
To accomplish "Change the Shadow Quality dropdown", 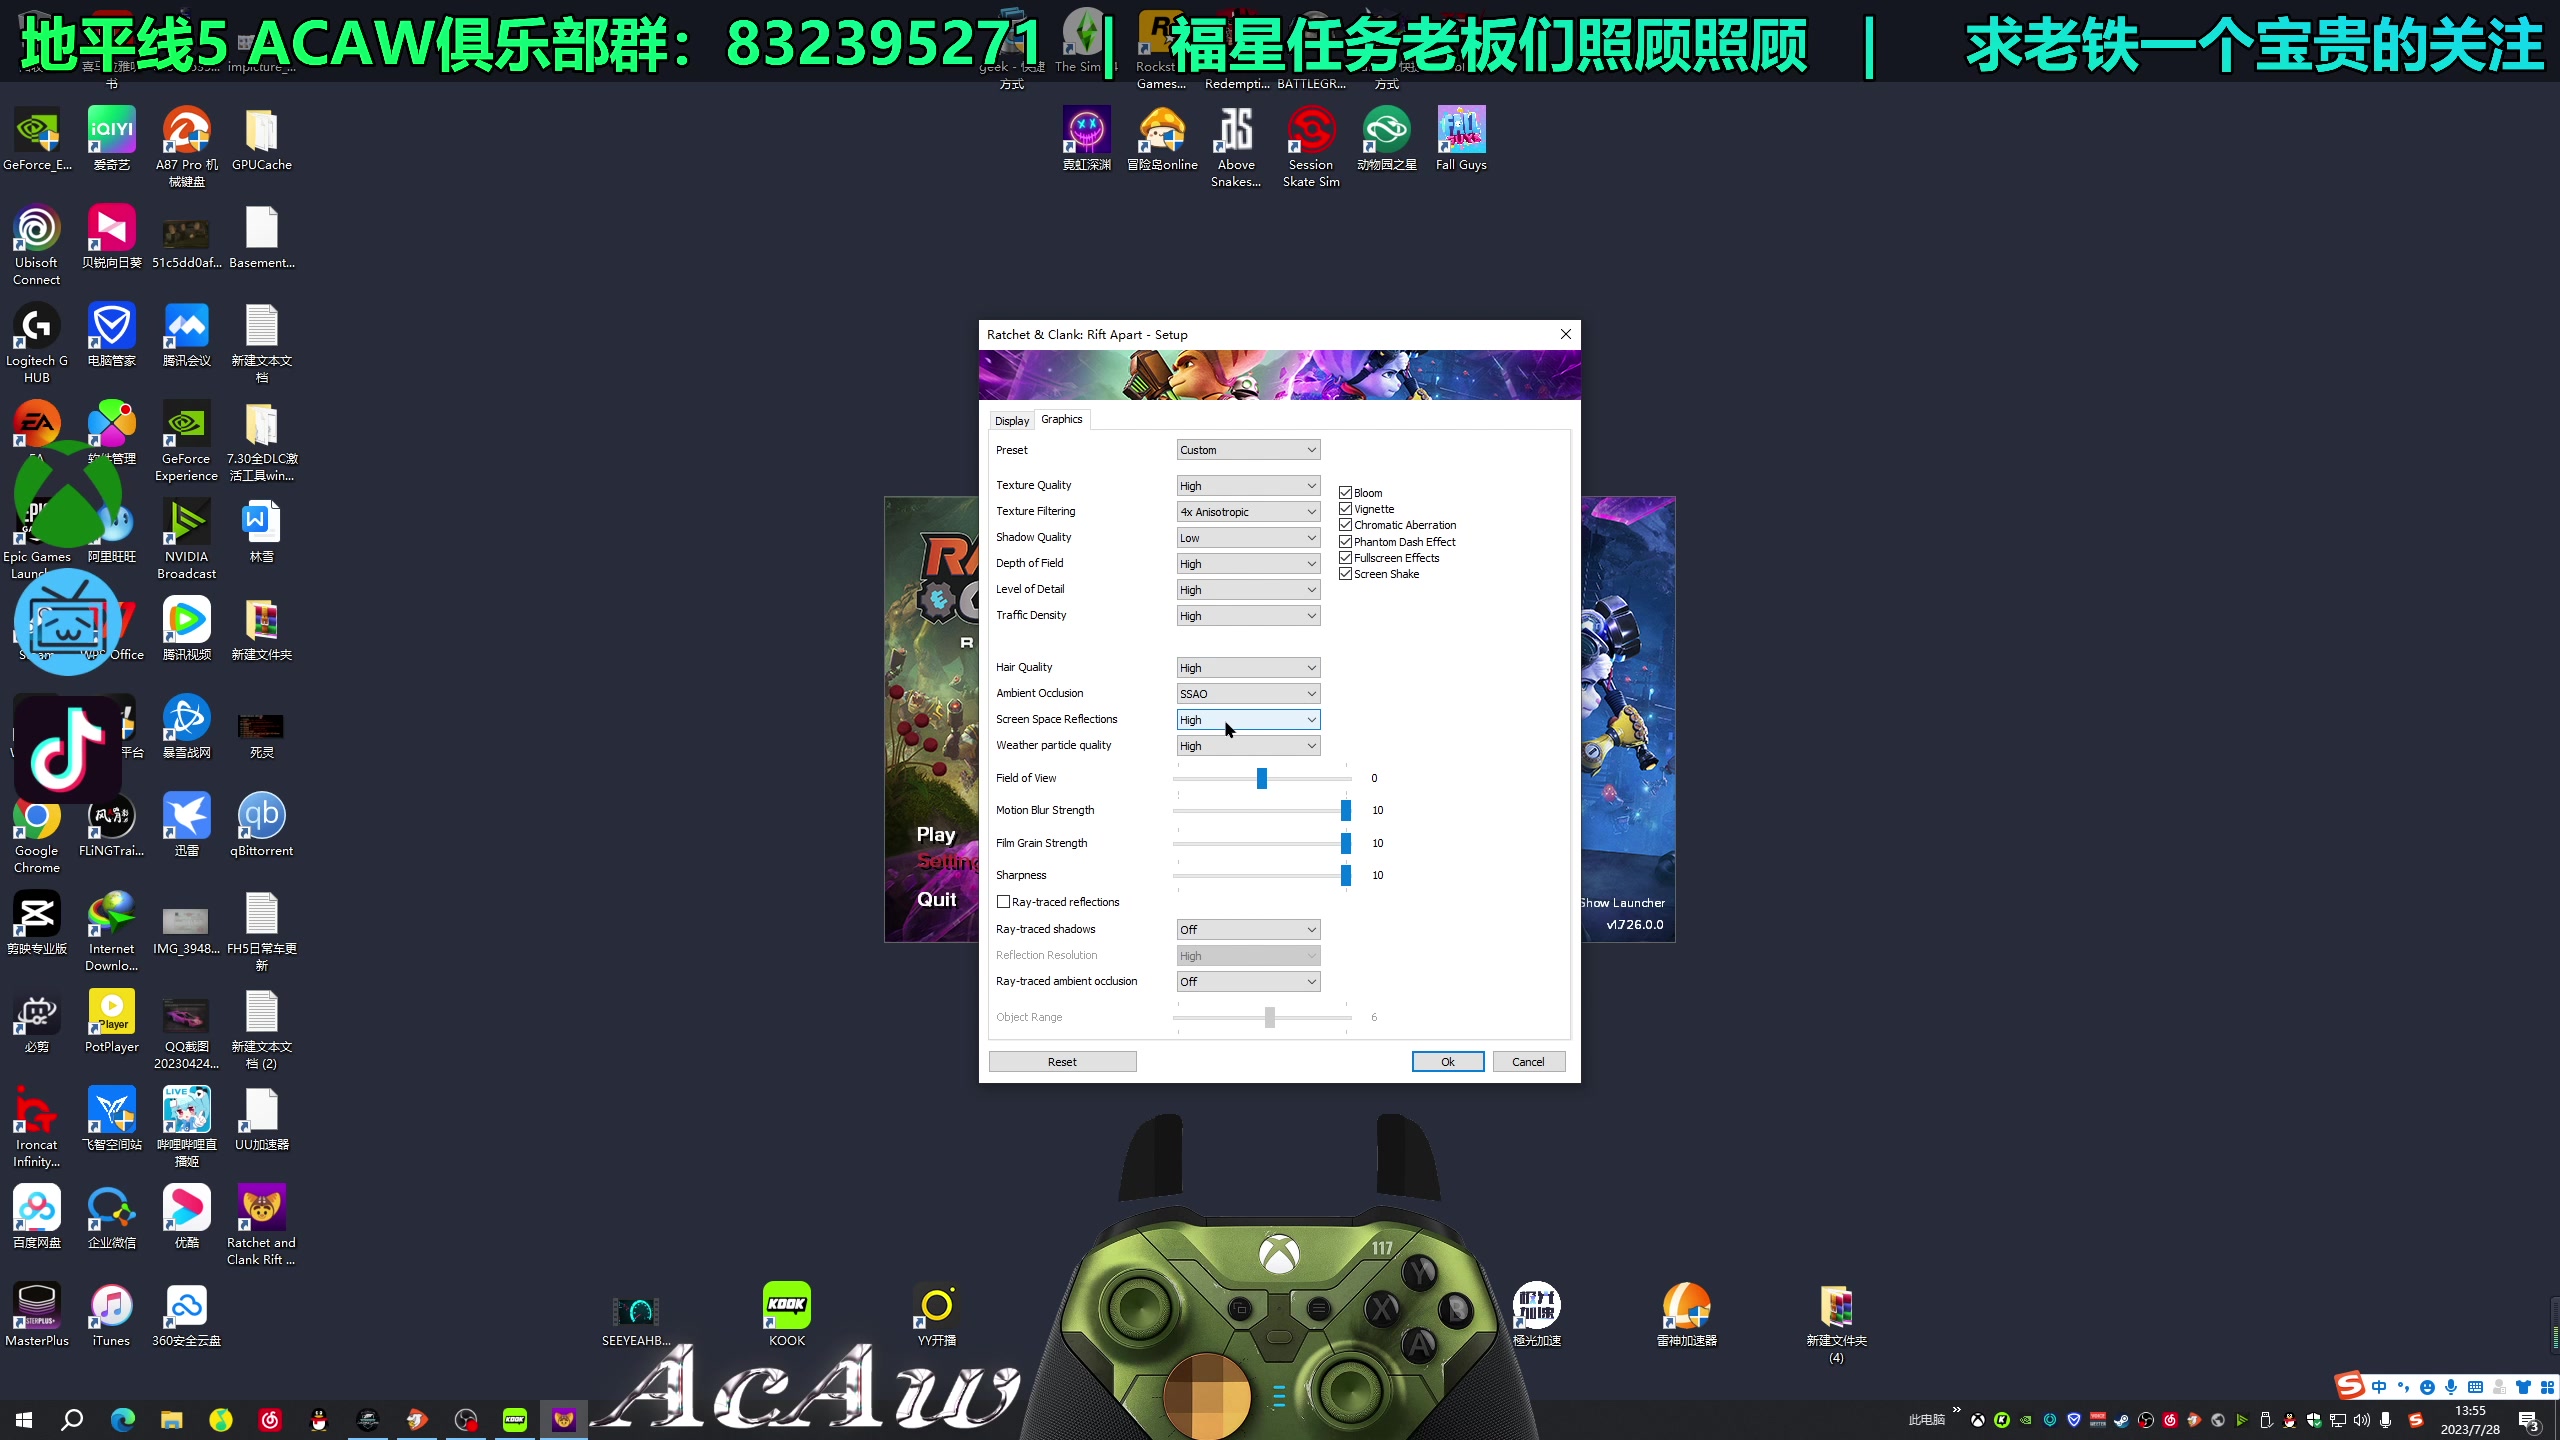I will tap(1248, 537).
